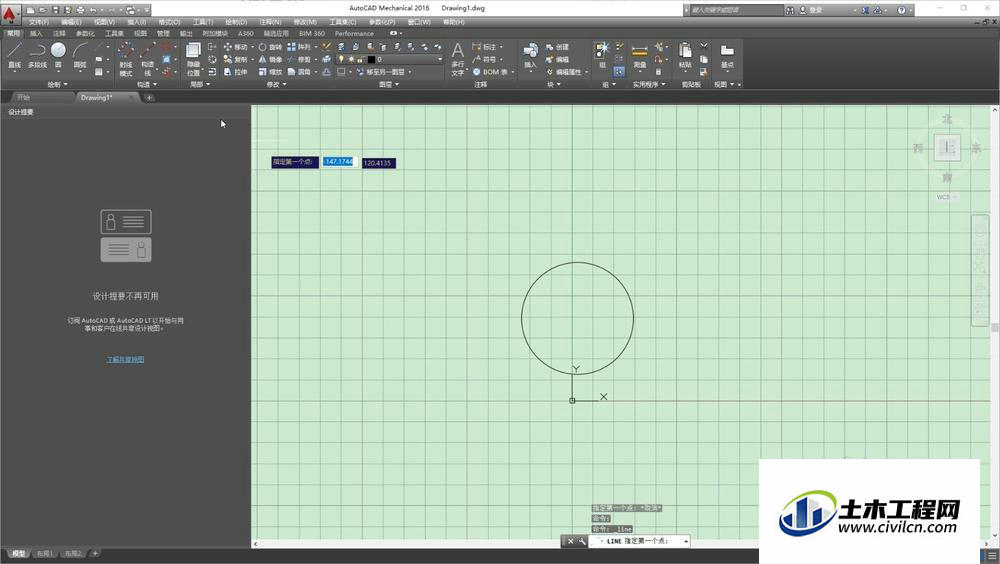Switch to the Insert (插入) ribbon tab
Viewport: 1000px width, 564px height.
[36, 33]
